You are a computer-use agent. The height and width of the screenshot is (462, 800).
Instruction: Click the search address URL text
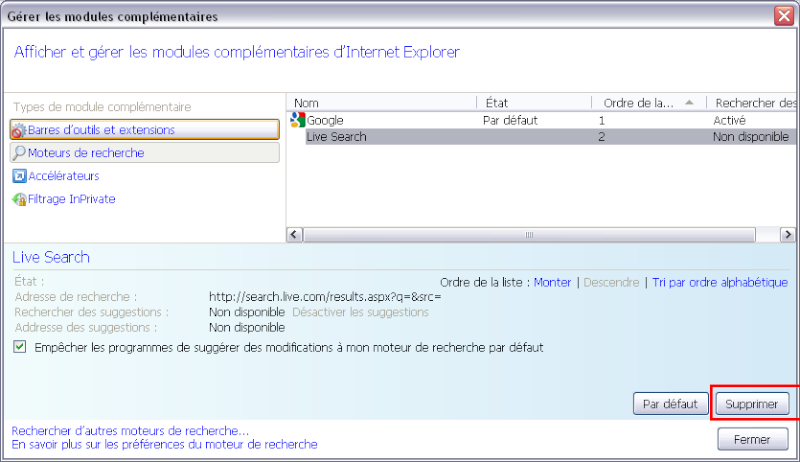pos(325,297)
